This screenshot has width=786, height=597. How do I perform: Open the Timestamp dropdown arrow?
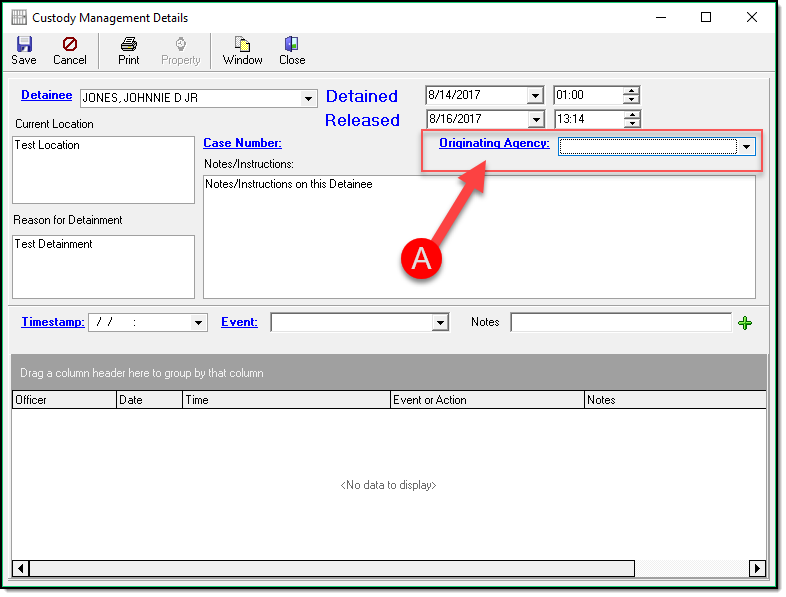[x=199, y=323]
